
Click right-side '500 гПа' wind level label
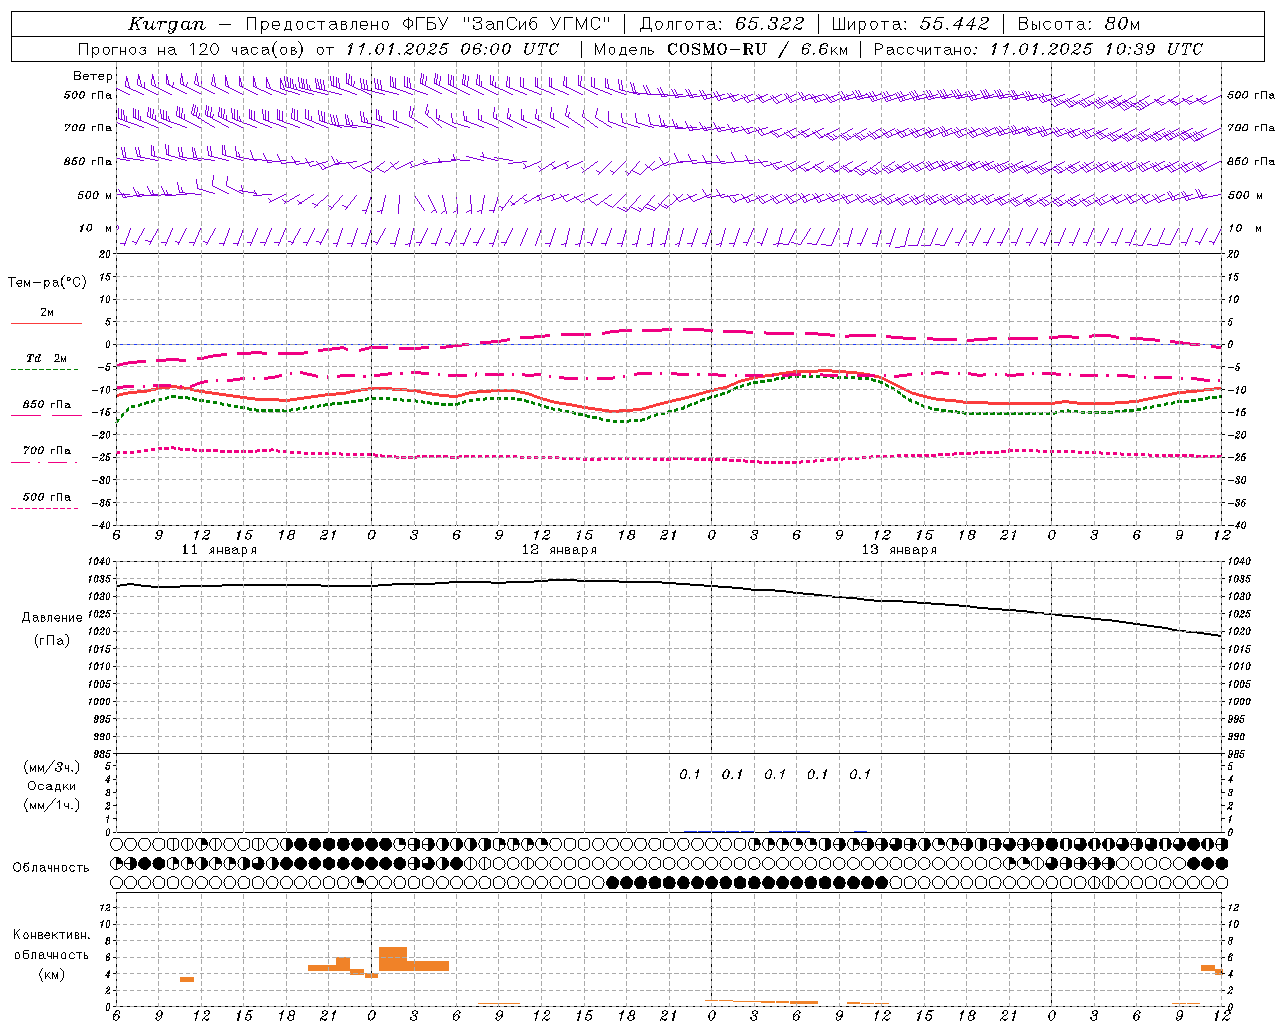[1251, 95]
